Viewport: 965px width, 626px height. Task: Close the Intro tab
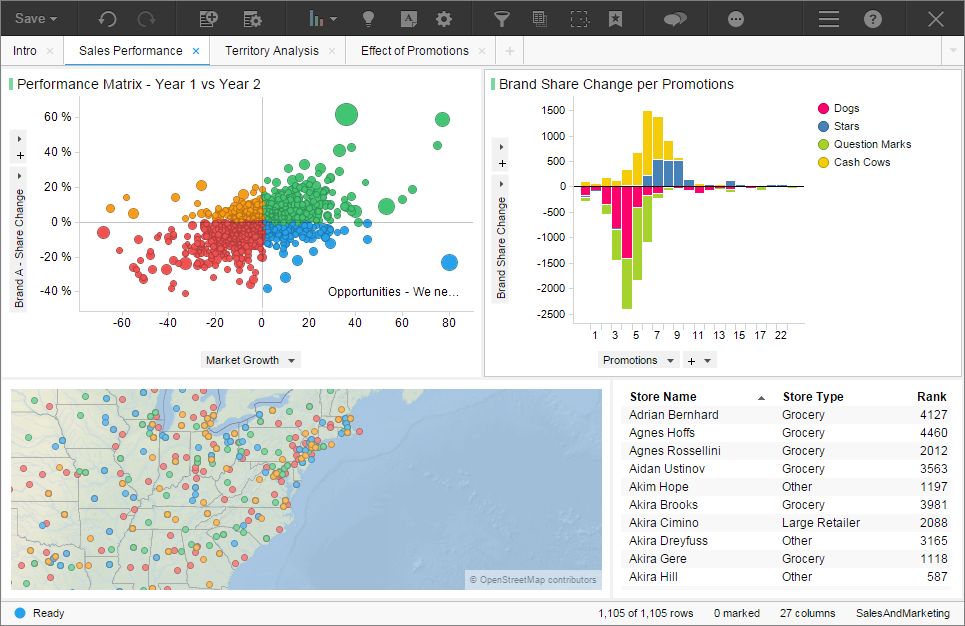coord(51,51)
